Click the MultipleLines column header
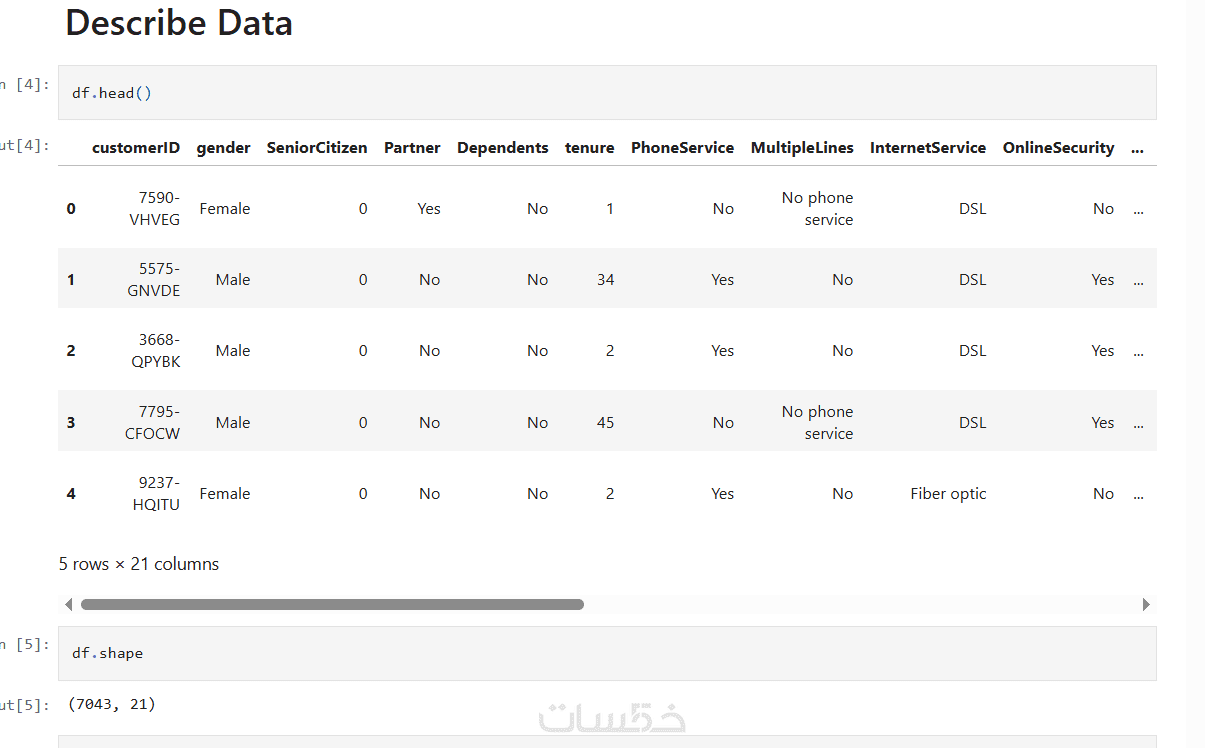Screen dimensions: 1225x748 (x=802, y=148)
